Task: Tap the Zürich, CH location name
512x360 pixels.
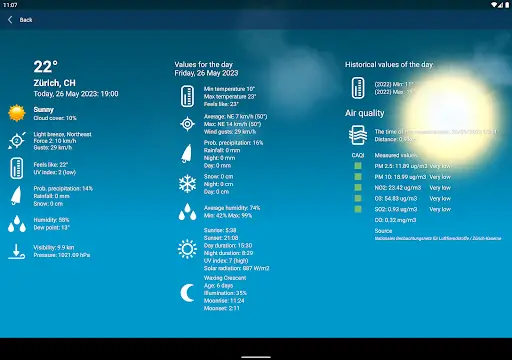Action: 55,83
